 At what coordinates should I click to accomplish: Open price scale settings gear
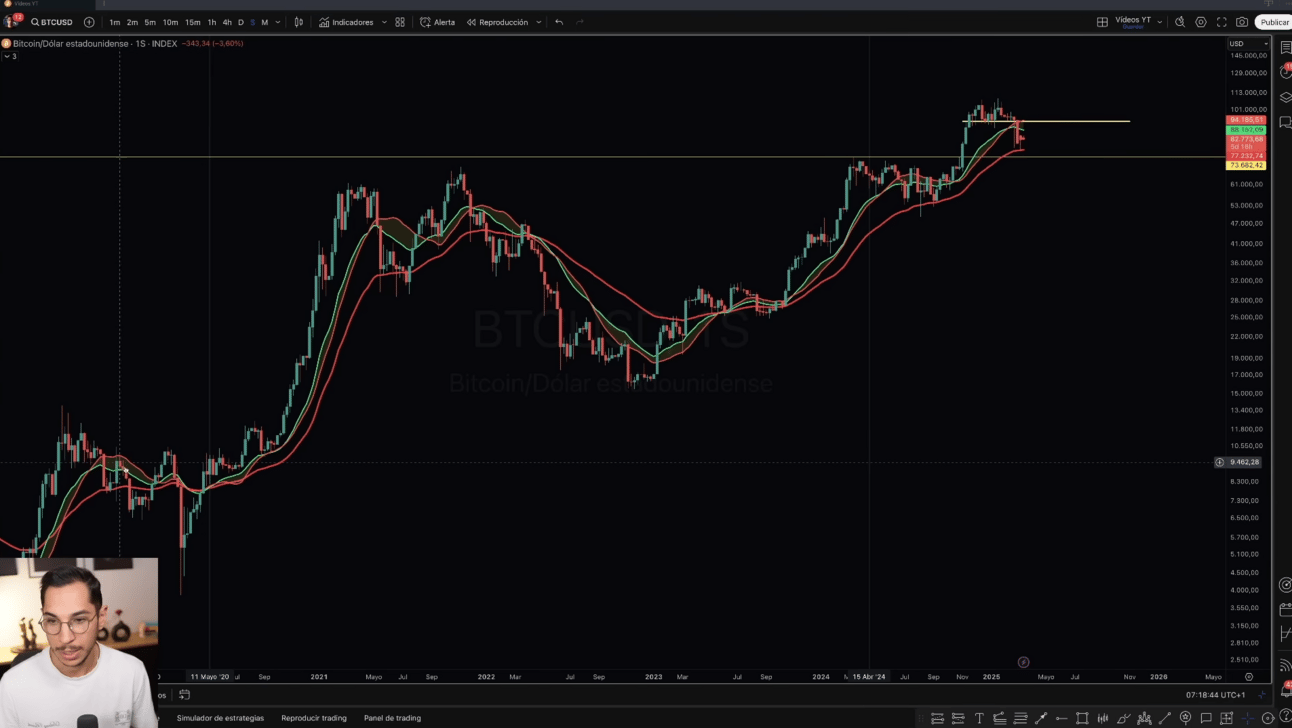(1248, 677)
